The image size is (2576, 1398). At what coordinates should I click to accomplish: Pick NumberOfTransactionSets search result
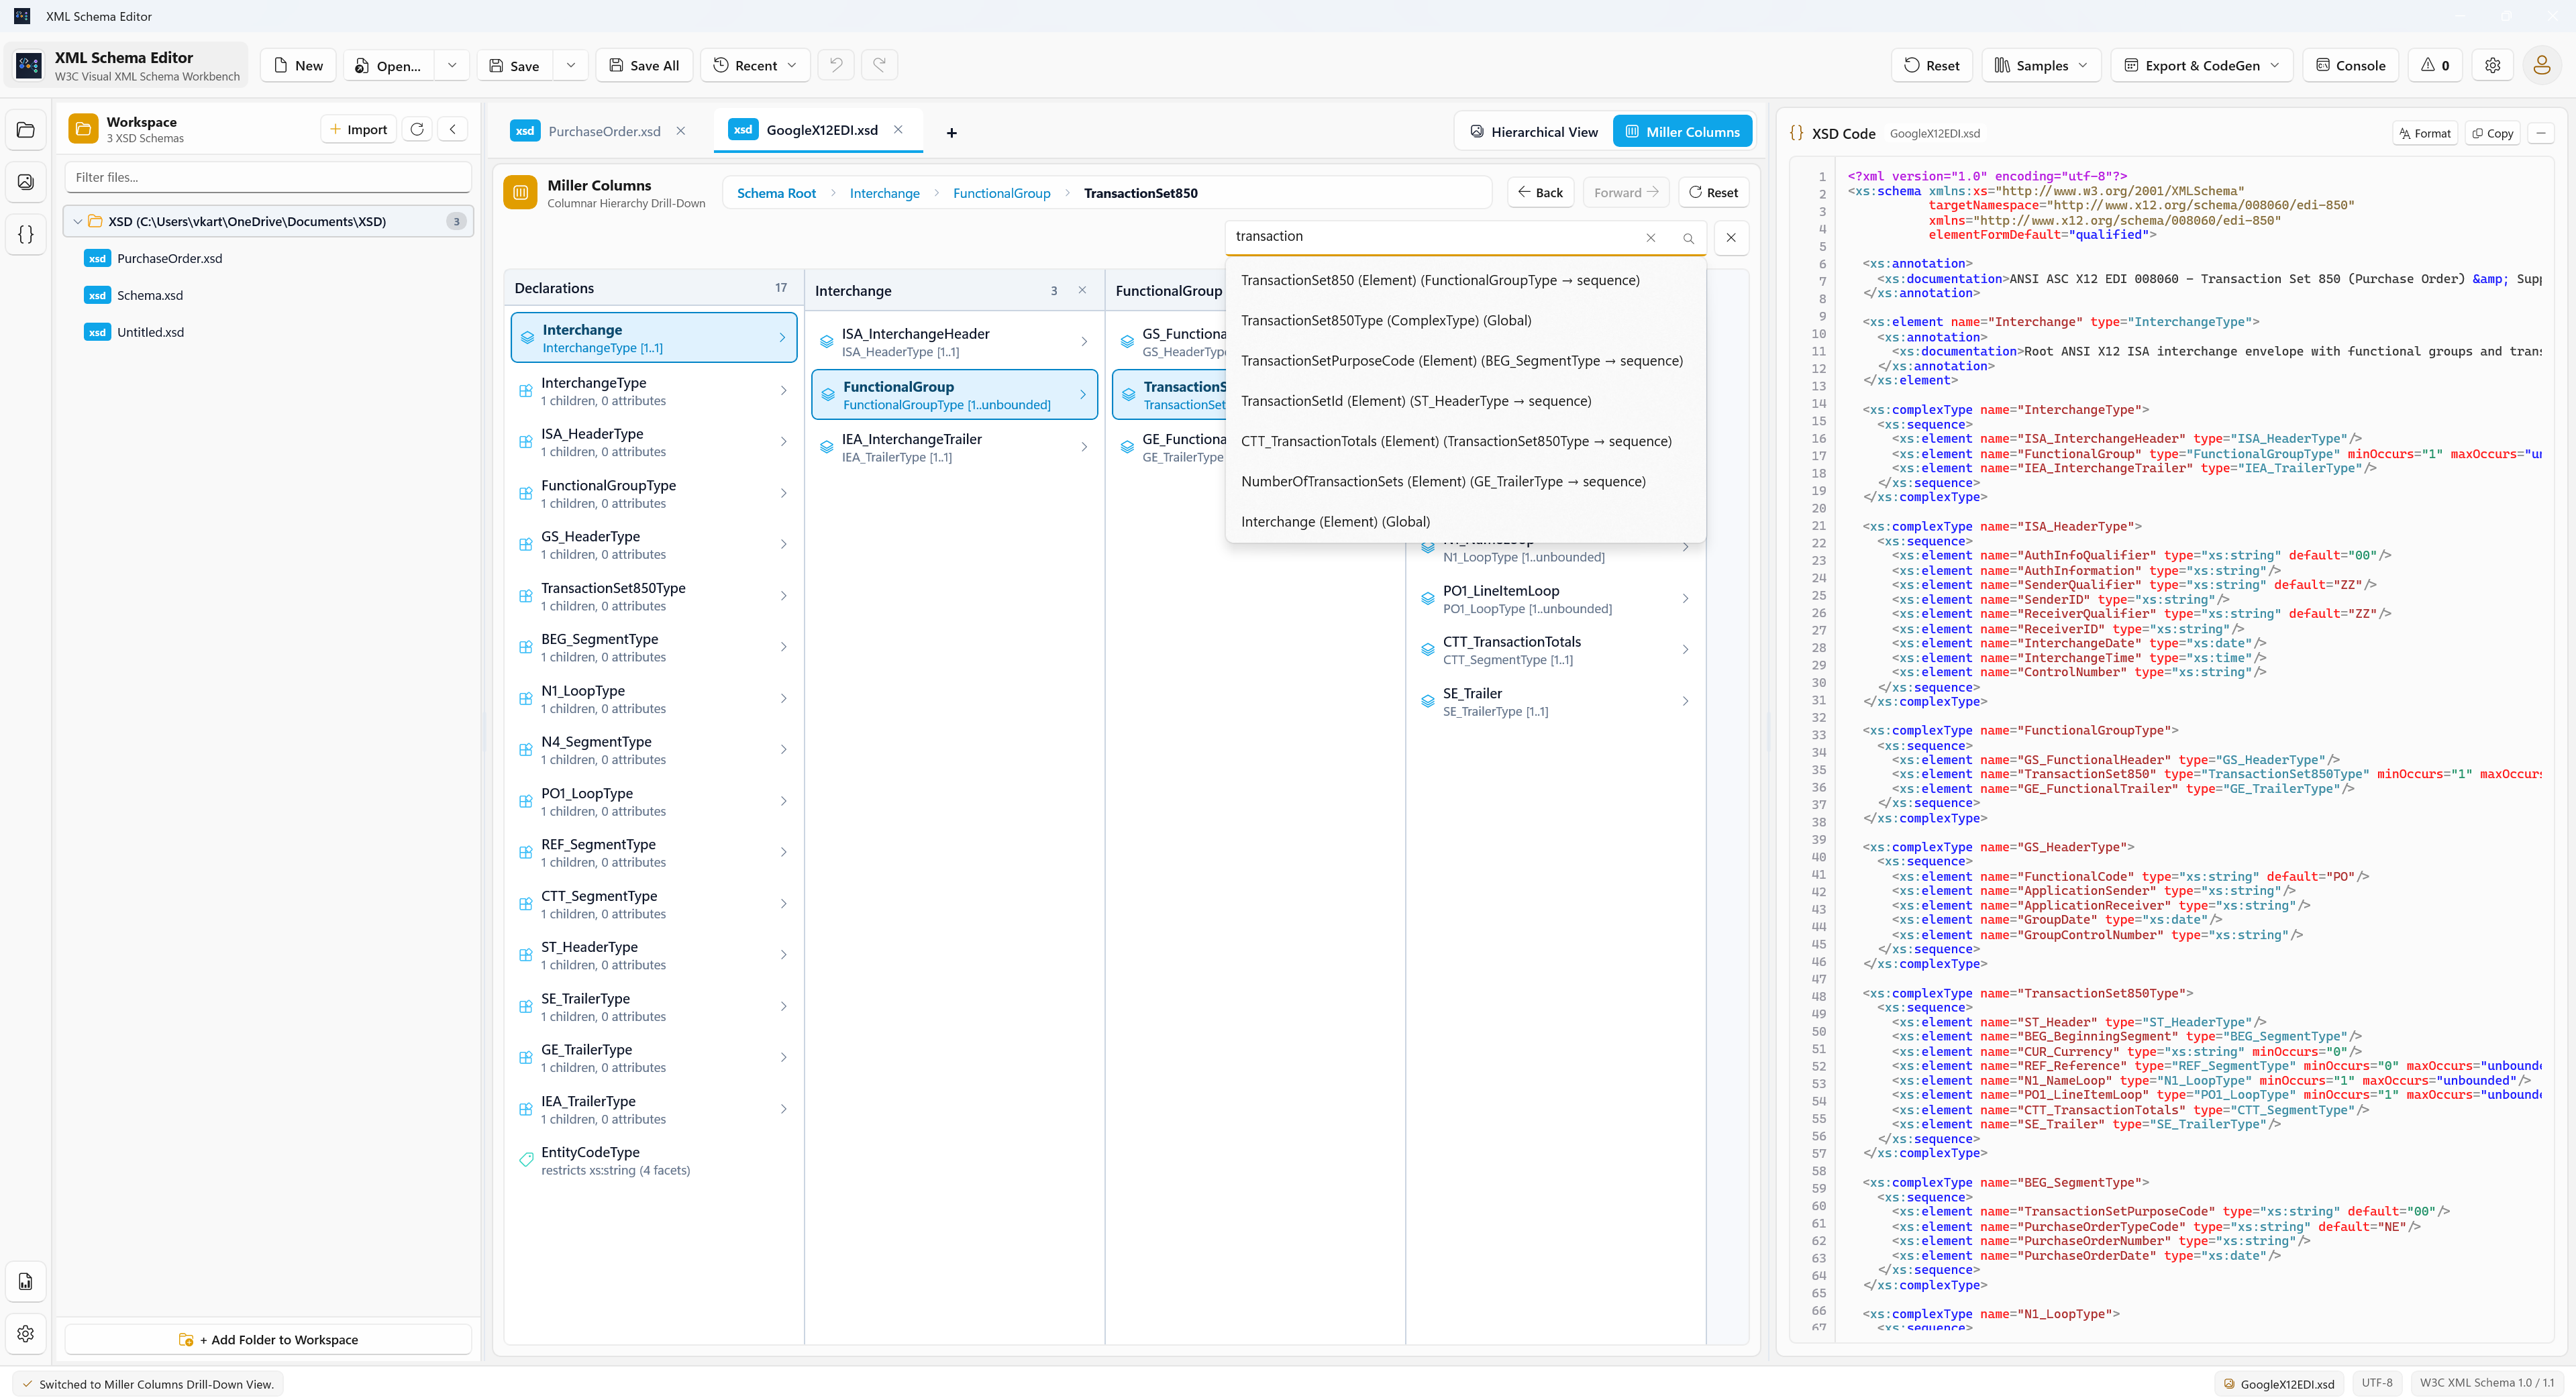click(1465, 481)
